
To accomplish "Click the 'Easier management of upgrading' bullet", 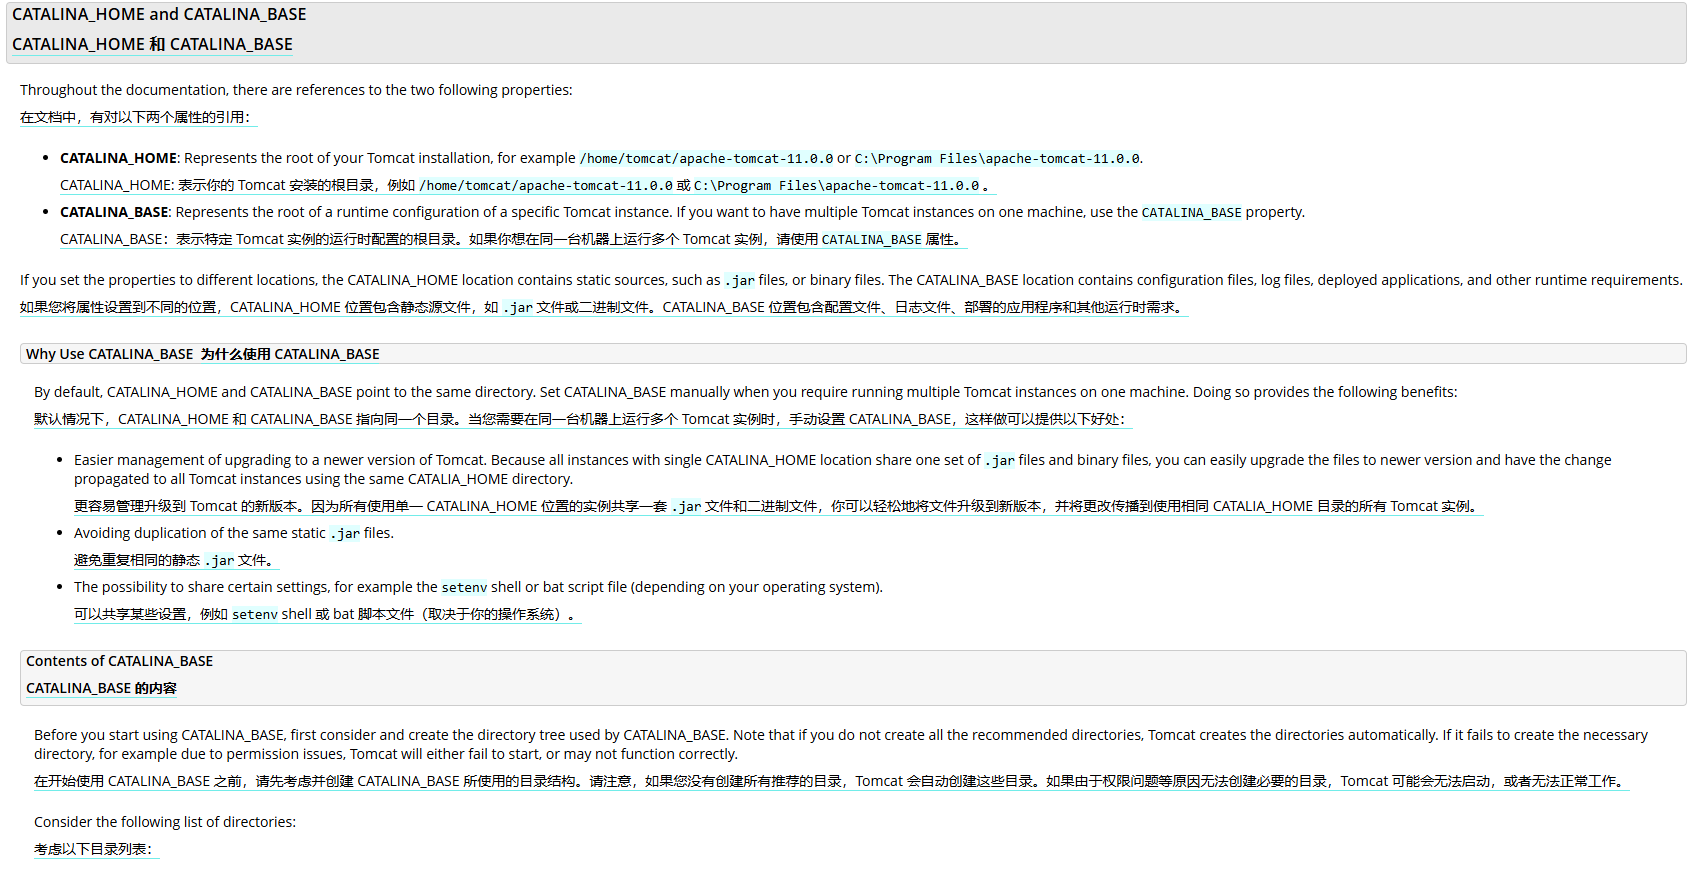I will [842, 469].
